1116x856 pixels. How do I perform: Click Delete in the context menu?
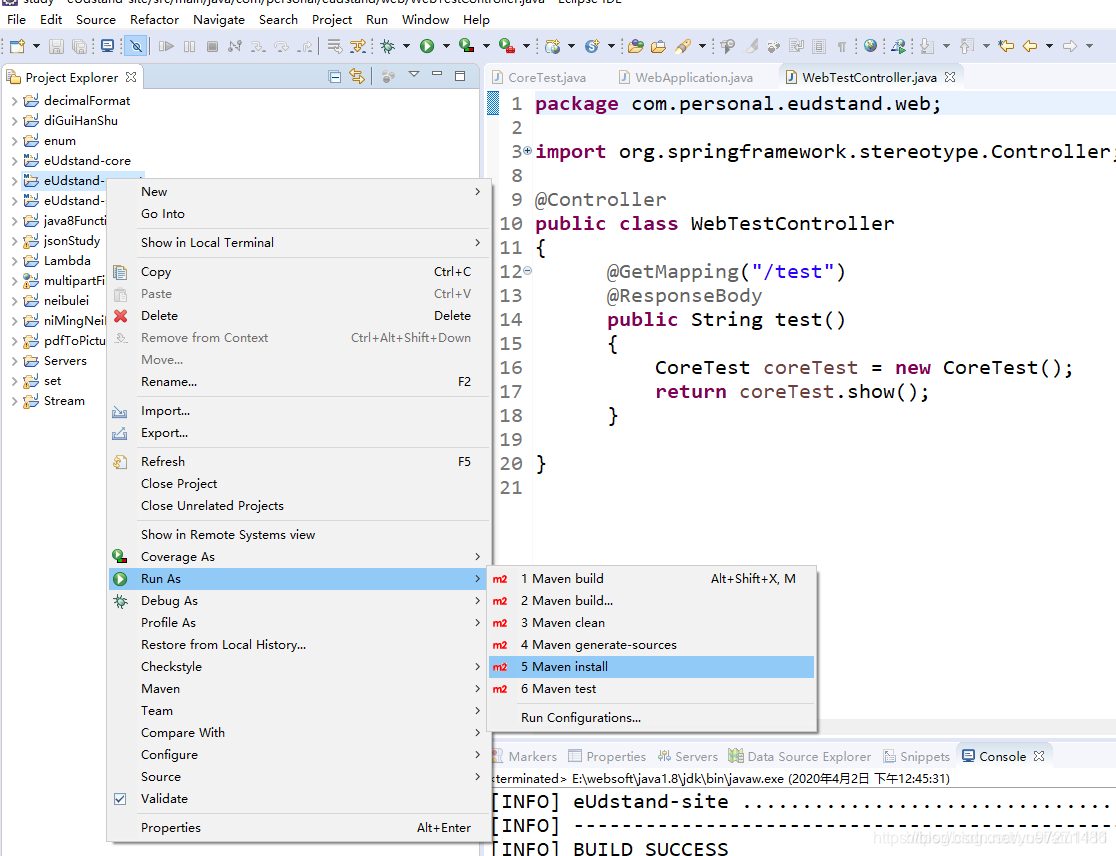point(299,316)
